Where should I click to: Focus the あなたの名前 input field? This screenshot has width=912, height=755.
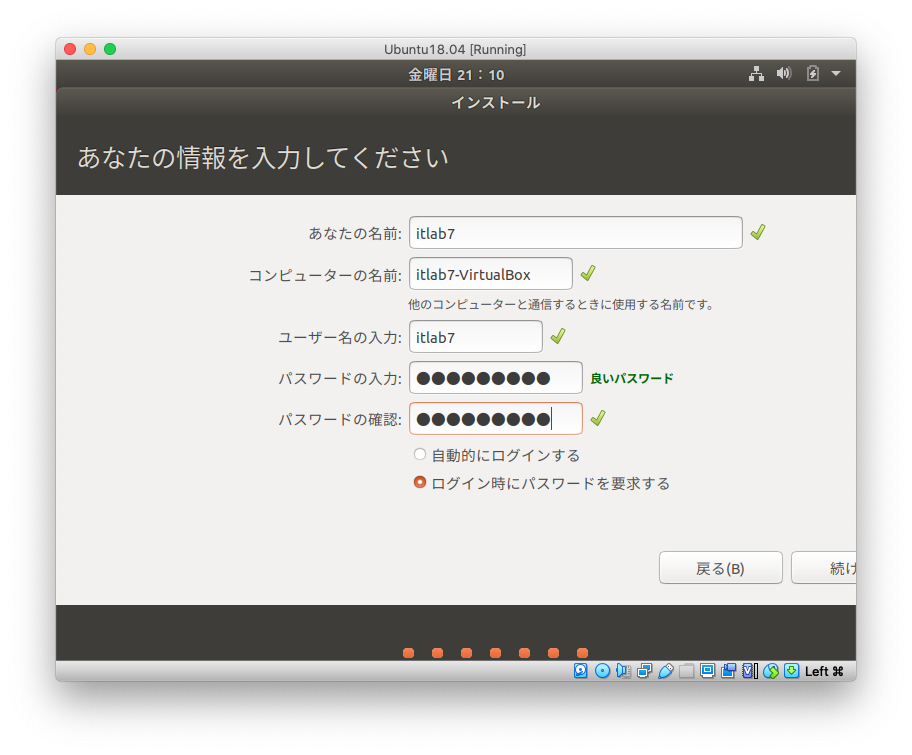click(576, 233)
